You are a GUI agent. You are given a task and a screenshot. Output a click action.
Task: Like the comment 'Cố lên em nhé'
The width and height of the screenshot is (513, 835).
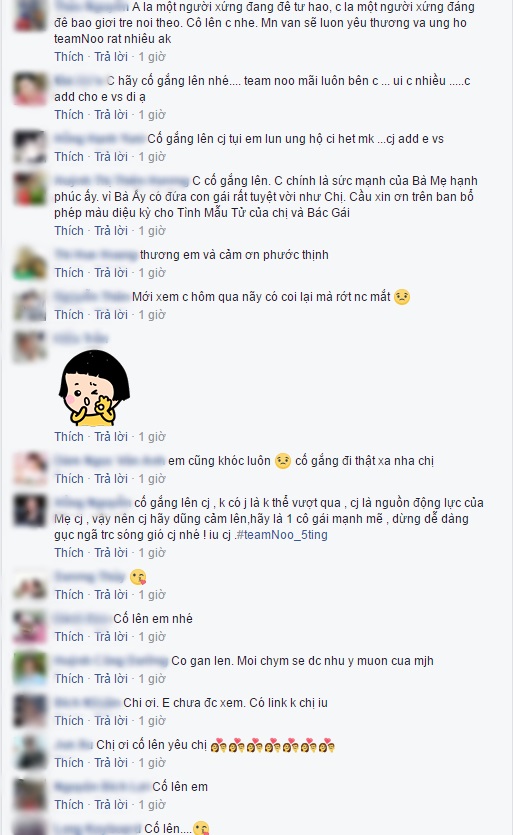pyautogui.click(x=69, y=636)
